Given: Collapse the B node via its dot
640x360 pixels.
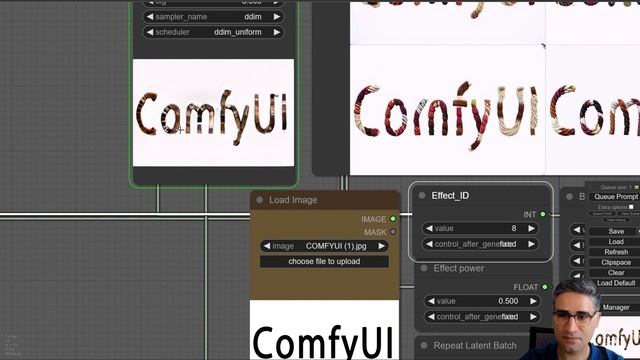Looking at the screenshot, I should coord(569,197).
